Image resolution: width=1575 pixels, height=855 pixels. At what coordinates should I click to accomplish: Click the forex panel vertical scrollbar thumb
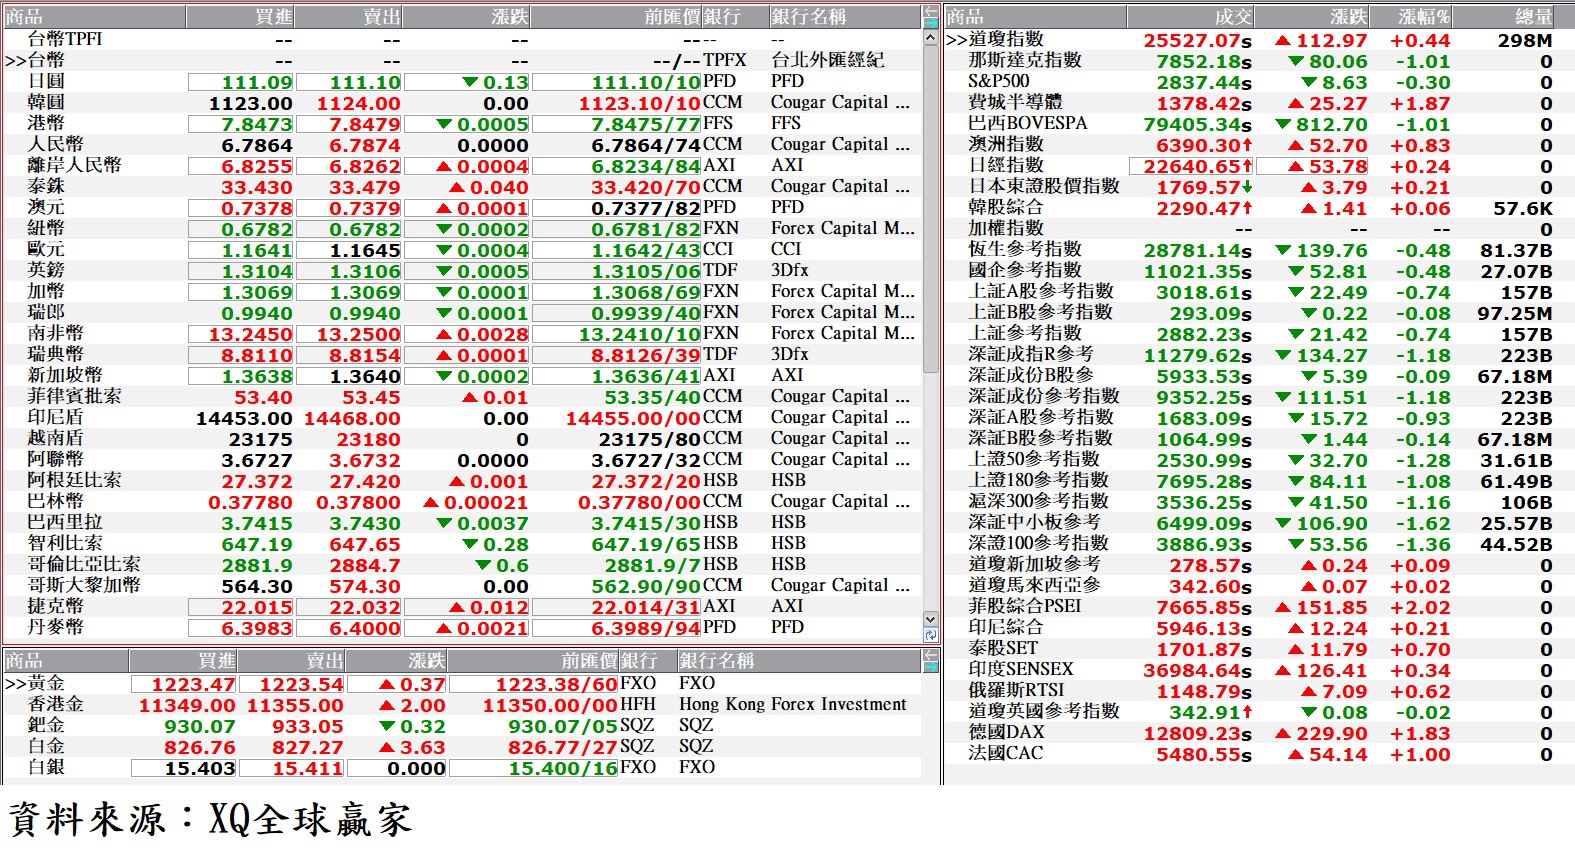click(x=930, y=209)
